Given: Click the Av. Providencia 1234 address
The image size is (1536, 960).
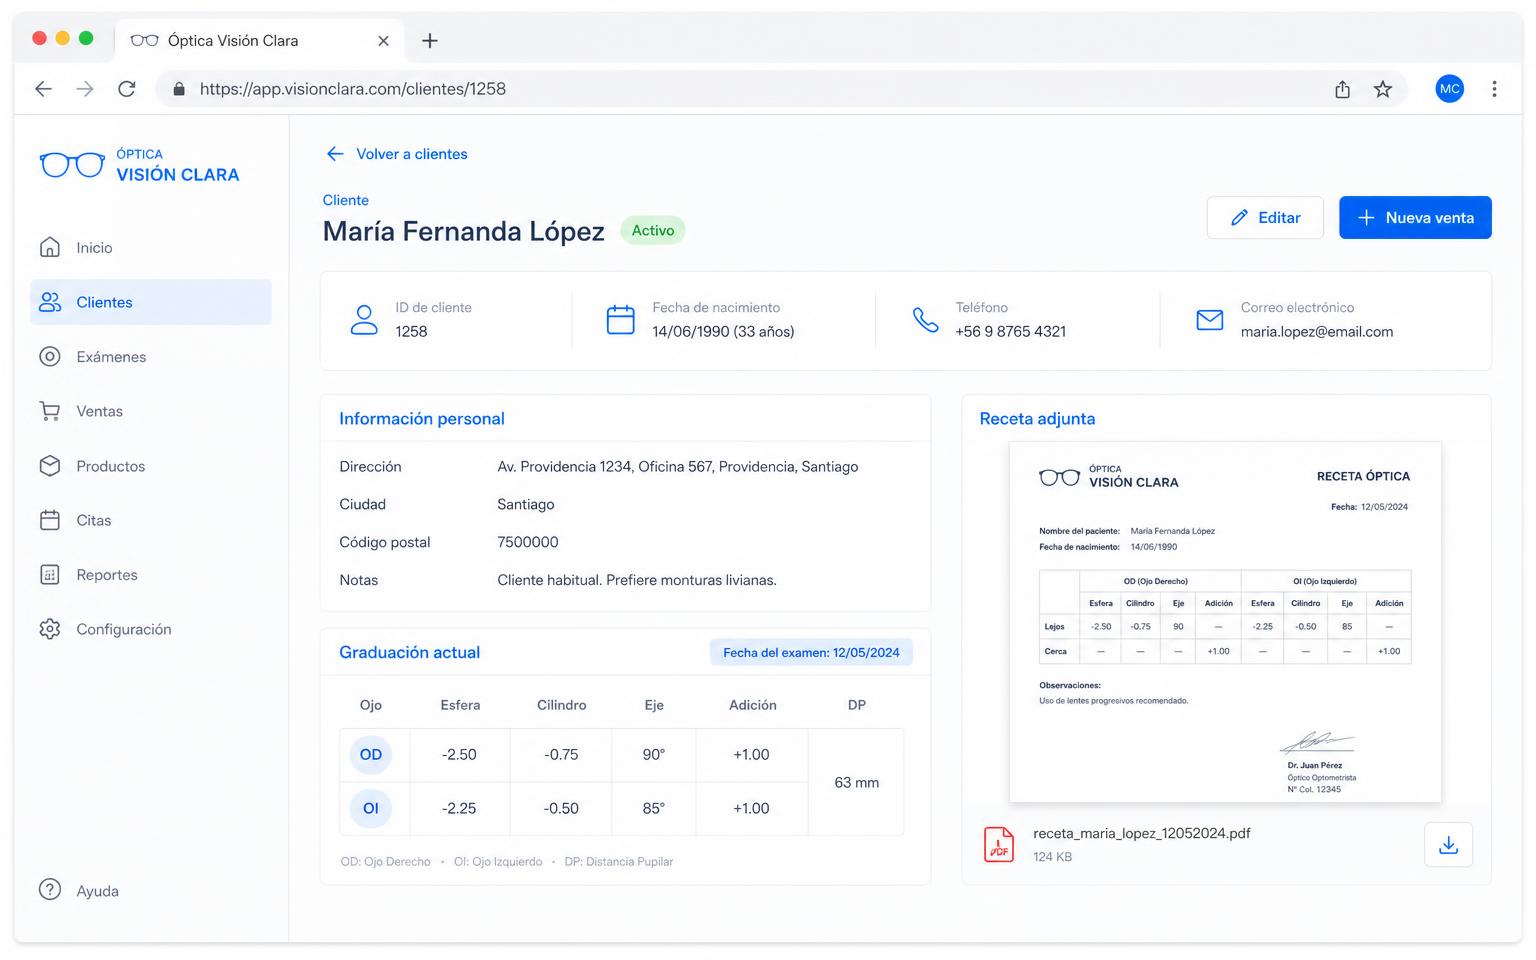Looking at the screenshot, I should [678, 467].
